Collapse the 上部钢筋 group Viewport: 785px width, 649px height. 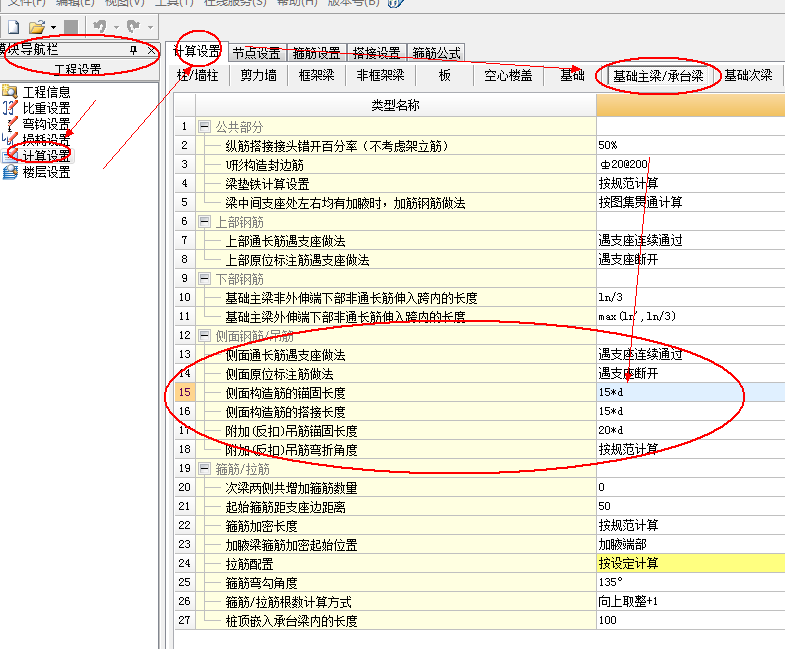pyautogui.click(x=204, y=221)
